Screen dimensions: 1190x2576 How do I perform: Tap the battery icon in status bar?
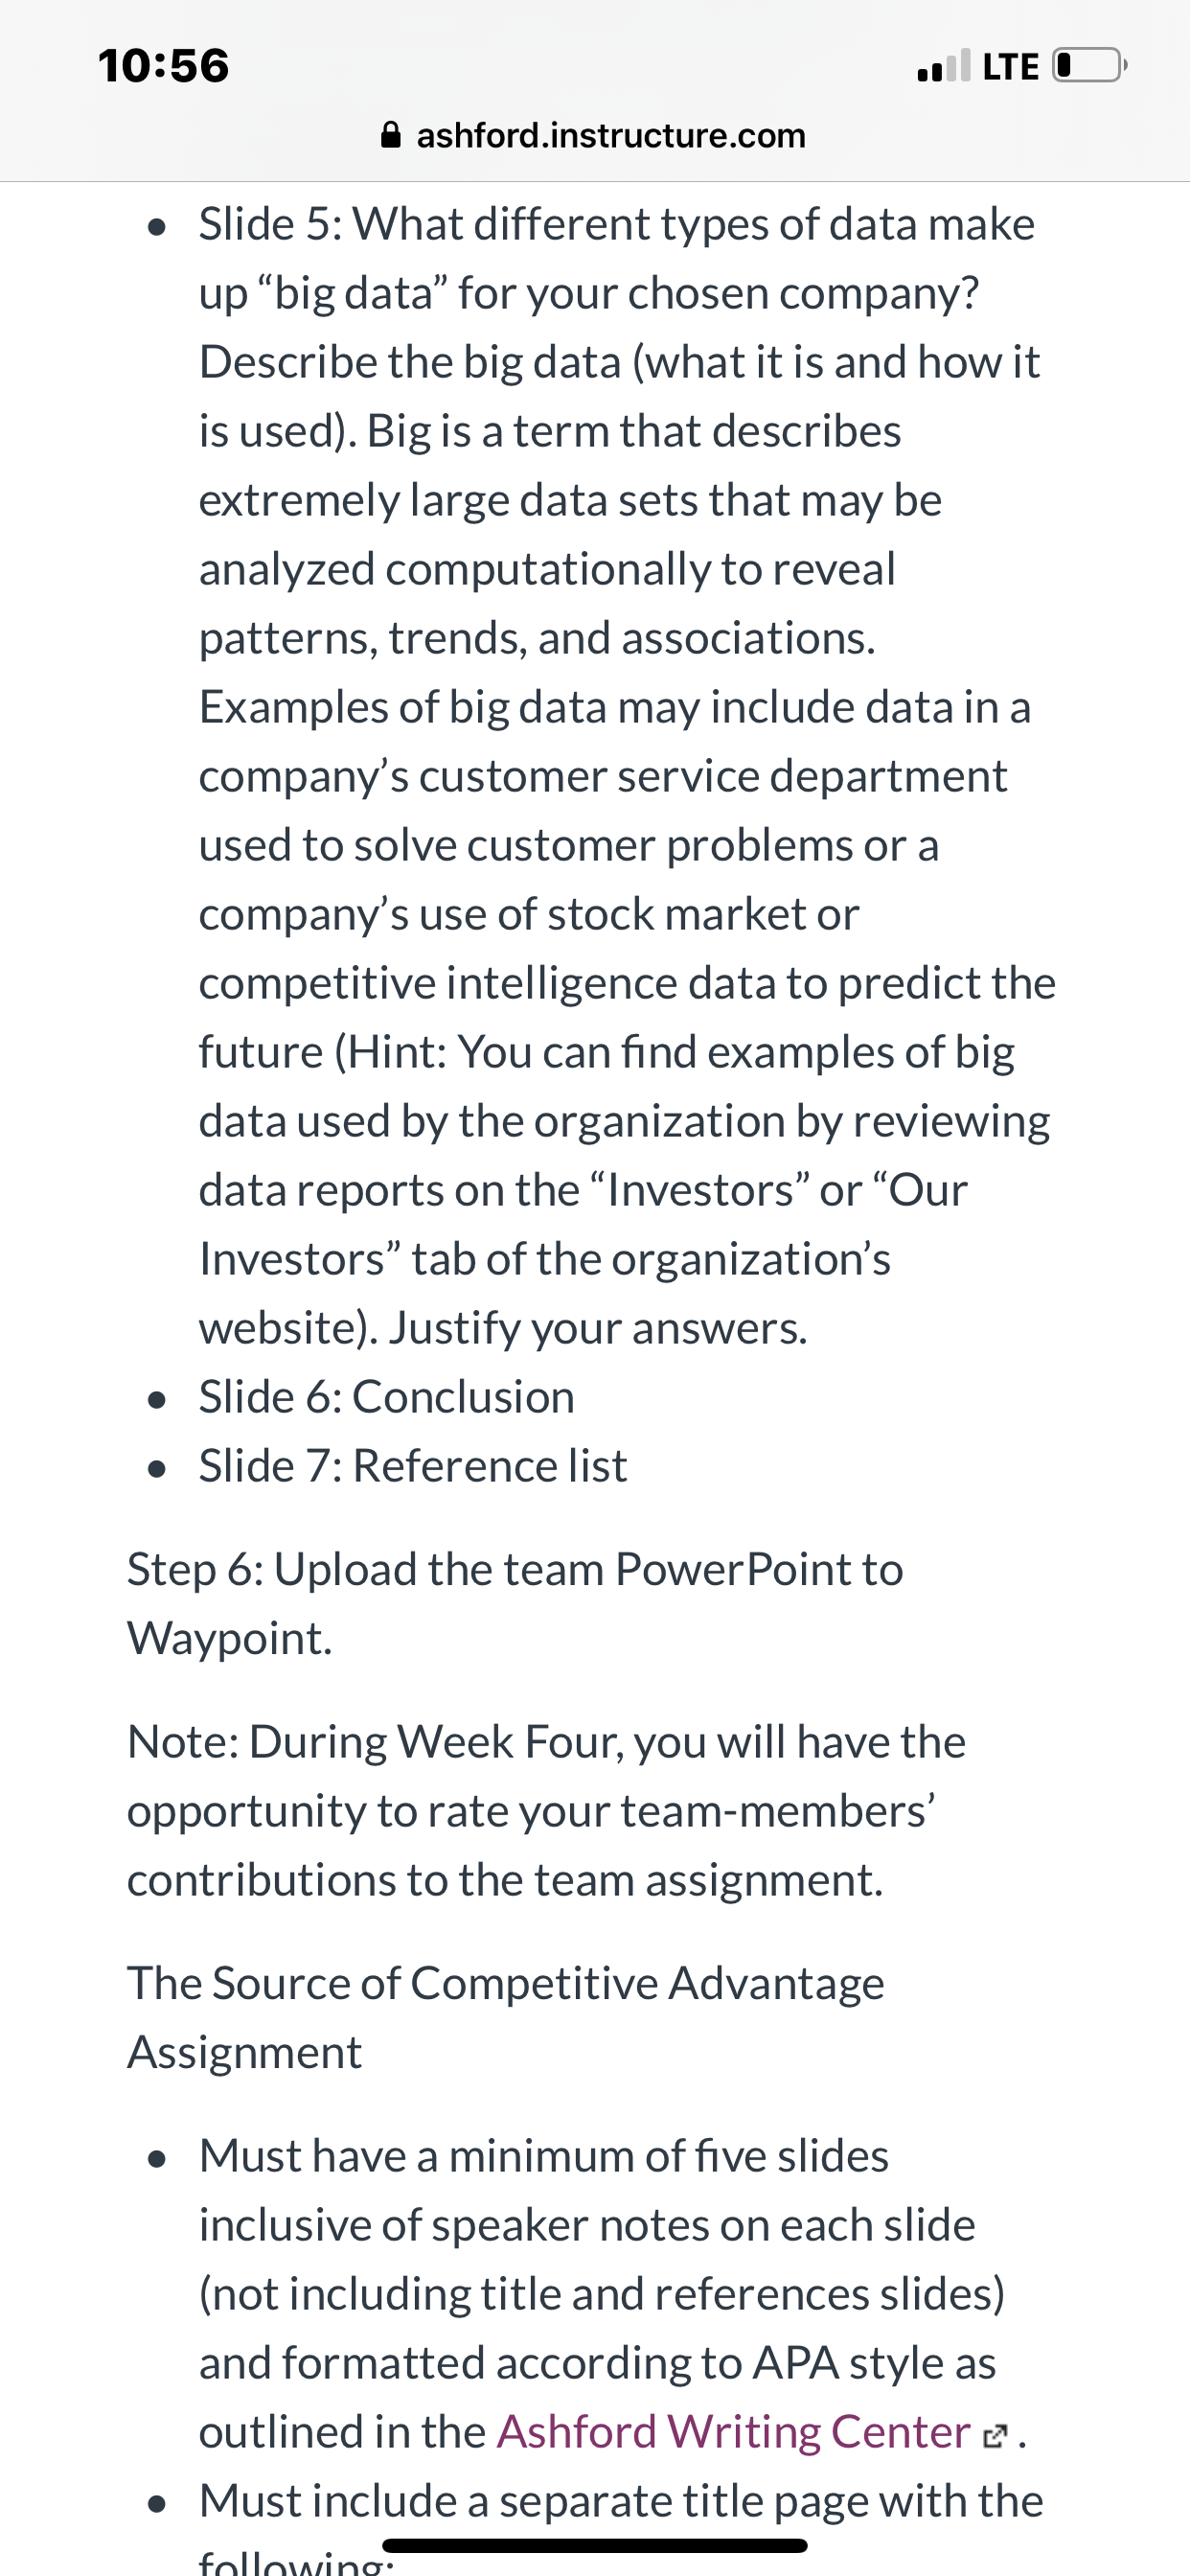coord(1089,66)
